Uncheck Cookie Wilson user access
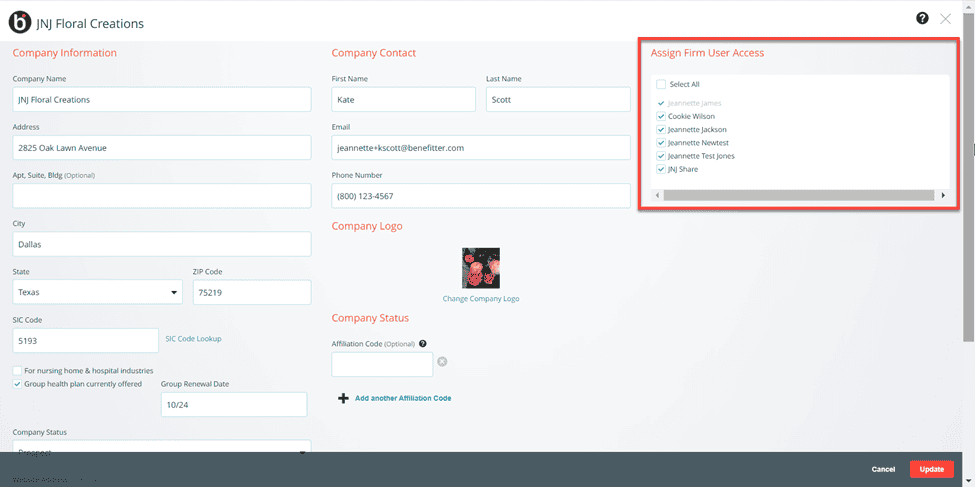 661,116
